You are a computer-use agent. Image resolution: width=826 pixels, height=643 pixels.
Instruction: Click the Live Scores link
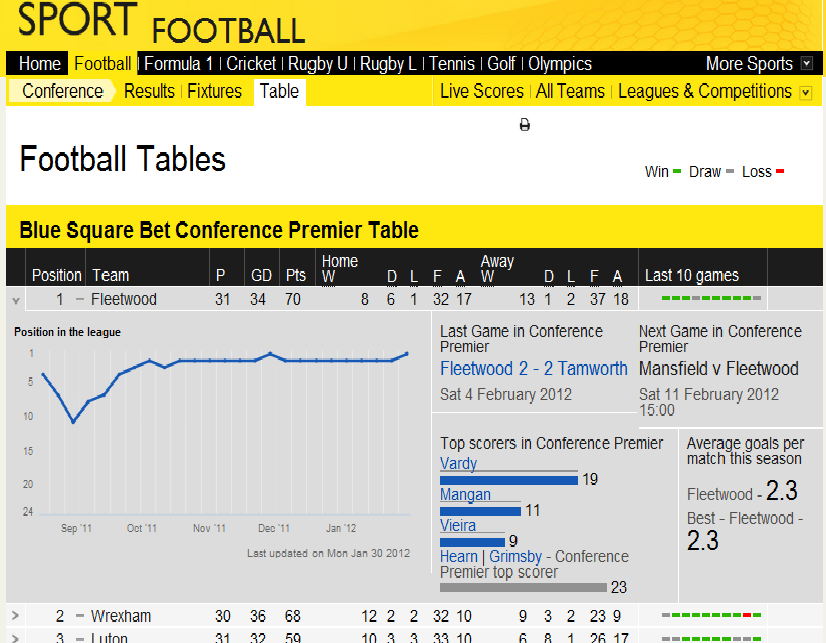point(481,92)
